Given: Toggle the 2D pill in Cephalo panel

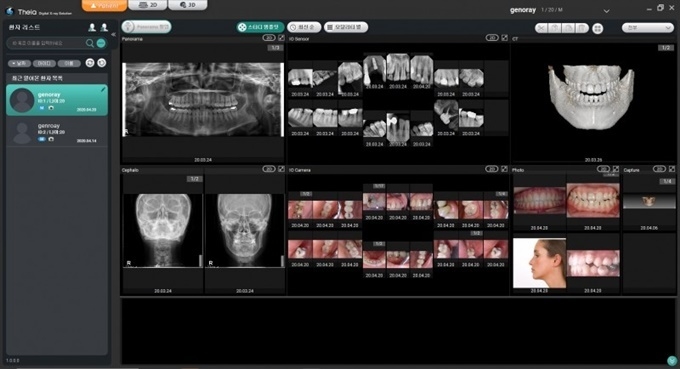Looking at the screenshot, I should click(x=269, y=169).
